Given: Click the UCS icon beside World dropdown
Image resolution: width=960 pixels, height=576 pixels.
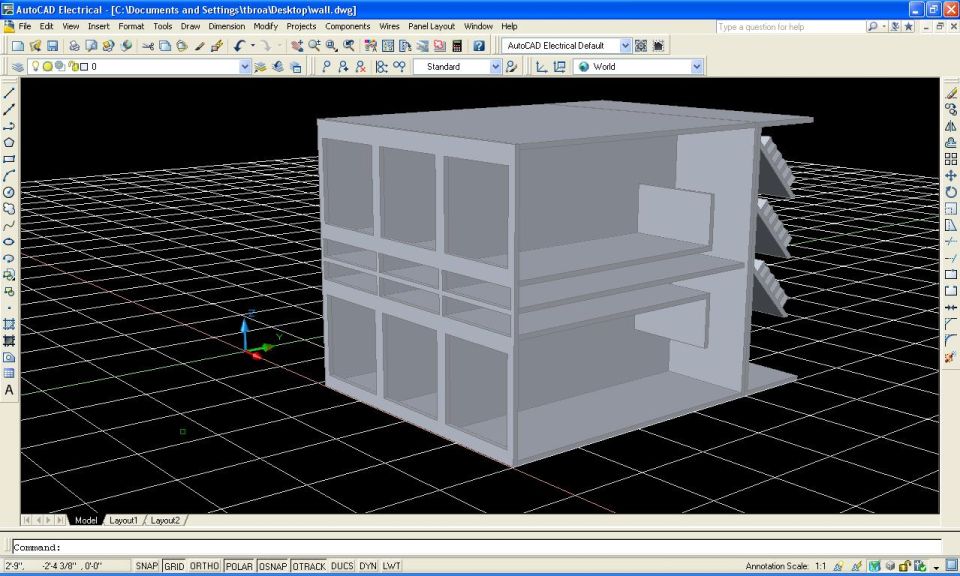Looking at the screenshot, I should (541, 67).
